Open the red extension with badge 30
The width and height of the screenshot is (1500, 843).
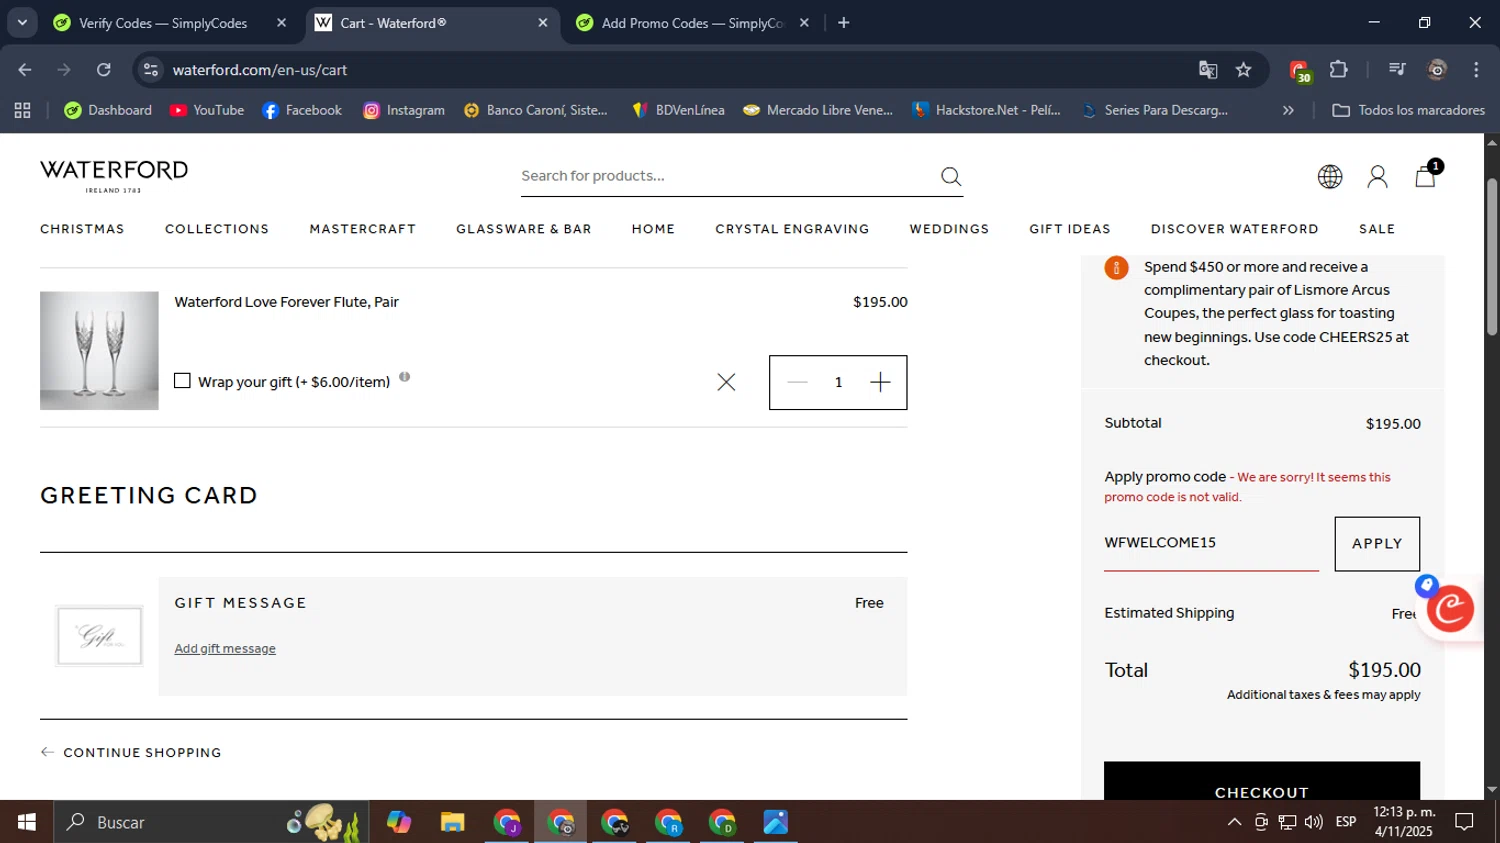pyautogui.click(x=1299, y=70)
